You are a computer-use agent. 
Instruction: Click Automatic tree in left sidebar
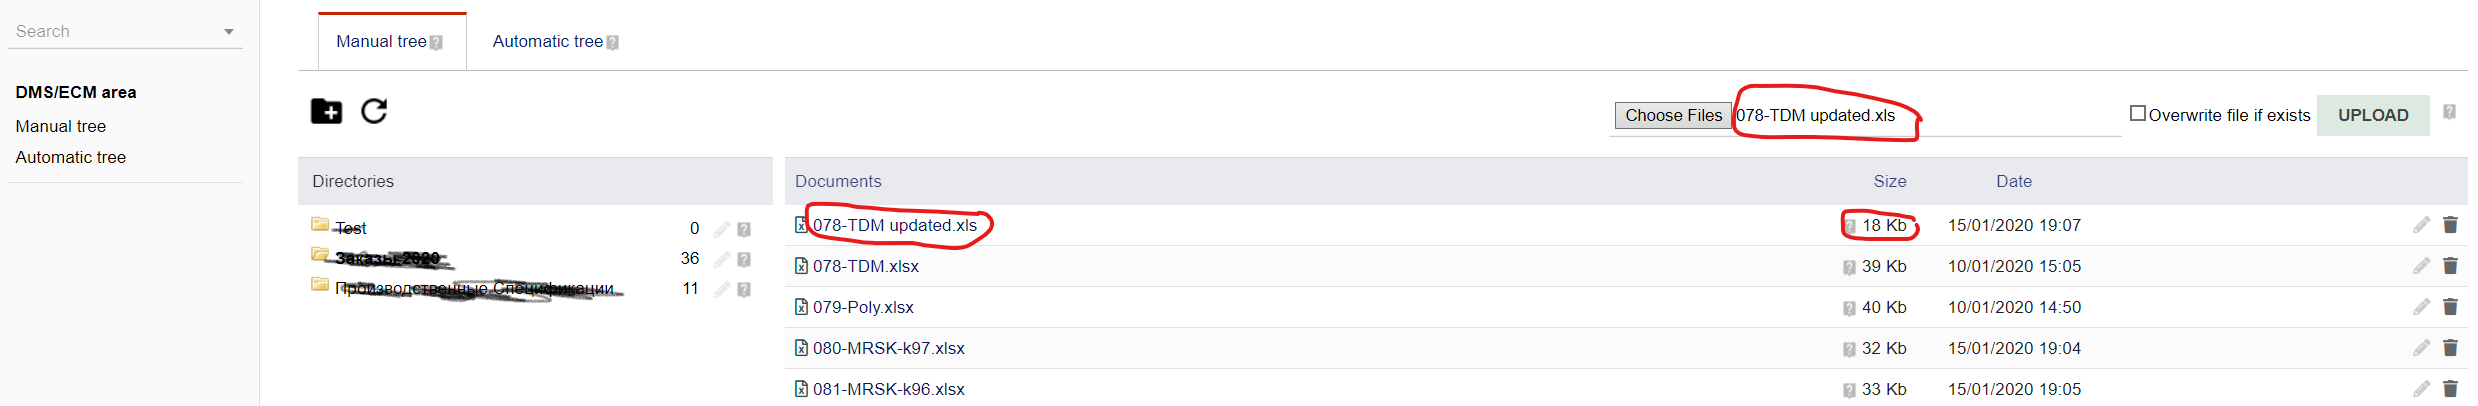click(x=71, y=157)
